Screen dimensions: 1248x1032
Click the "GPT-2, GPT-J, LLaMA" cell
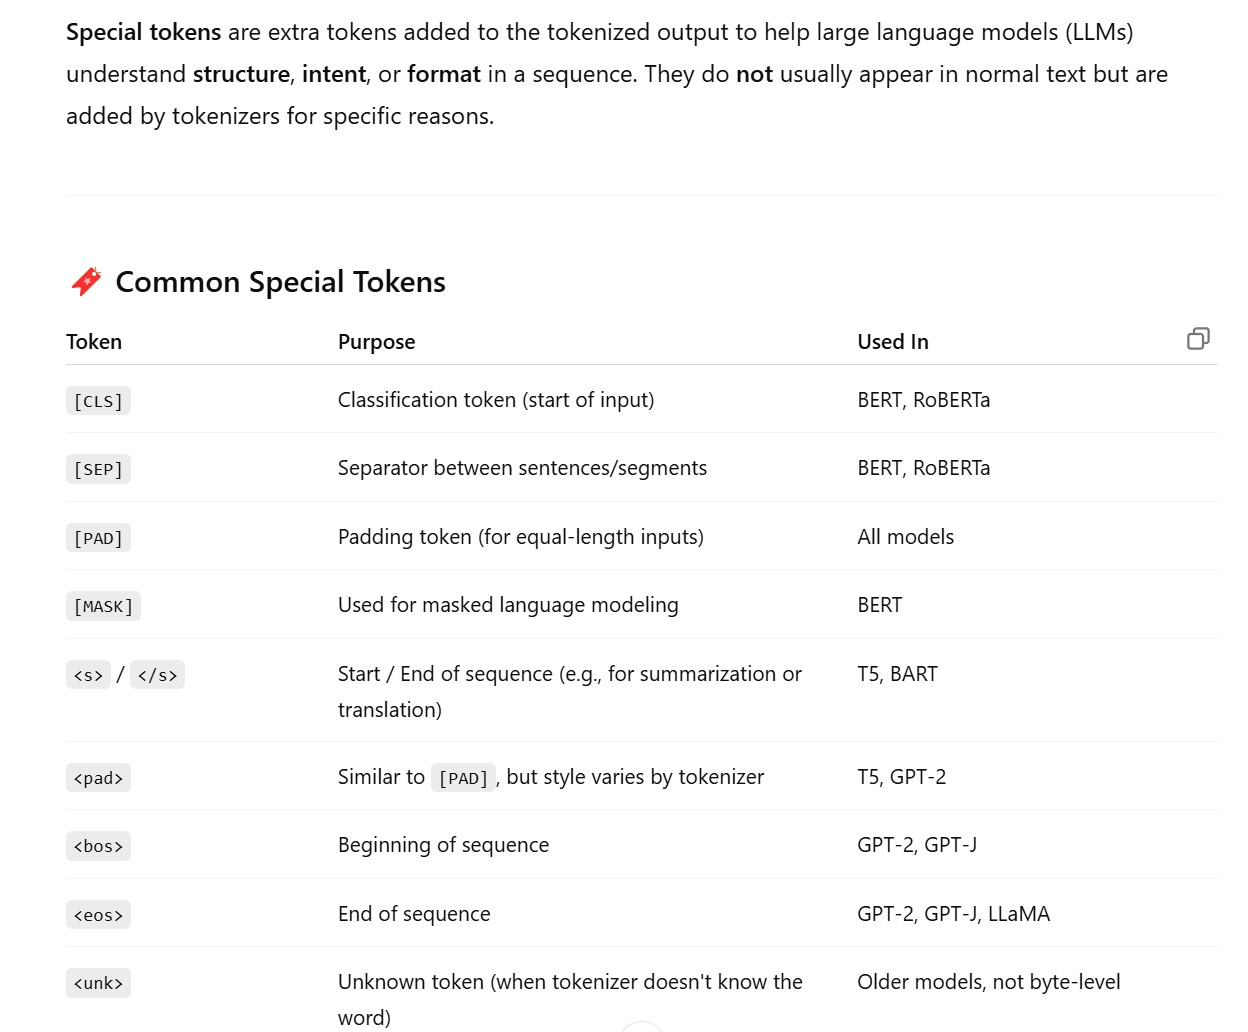pos(953,914)
